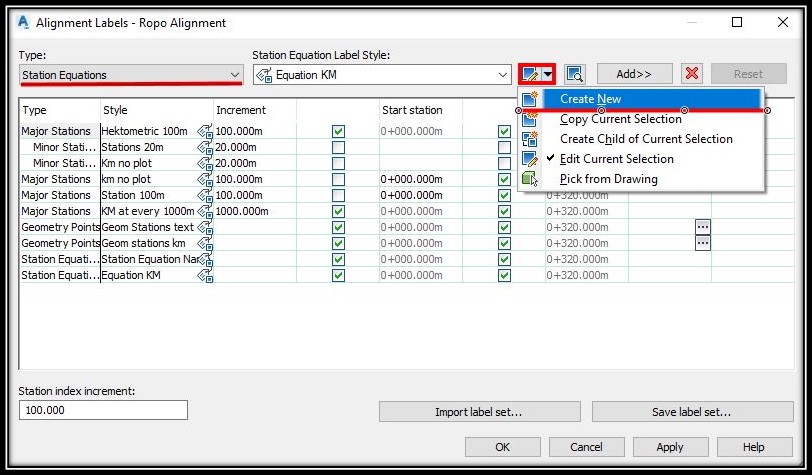Open the Type dropdown showing Station Equations

coord(130,75)
